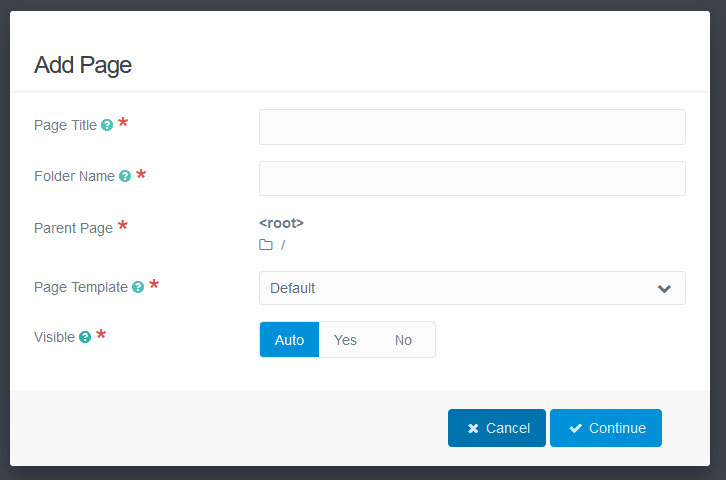Click the Folder Name help icon
The width and height of the screenshot is (726, 480).
pyautogui.click(x=125, y=176)
